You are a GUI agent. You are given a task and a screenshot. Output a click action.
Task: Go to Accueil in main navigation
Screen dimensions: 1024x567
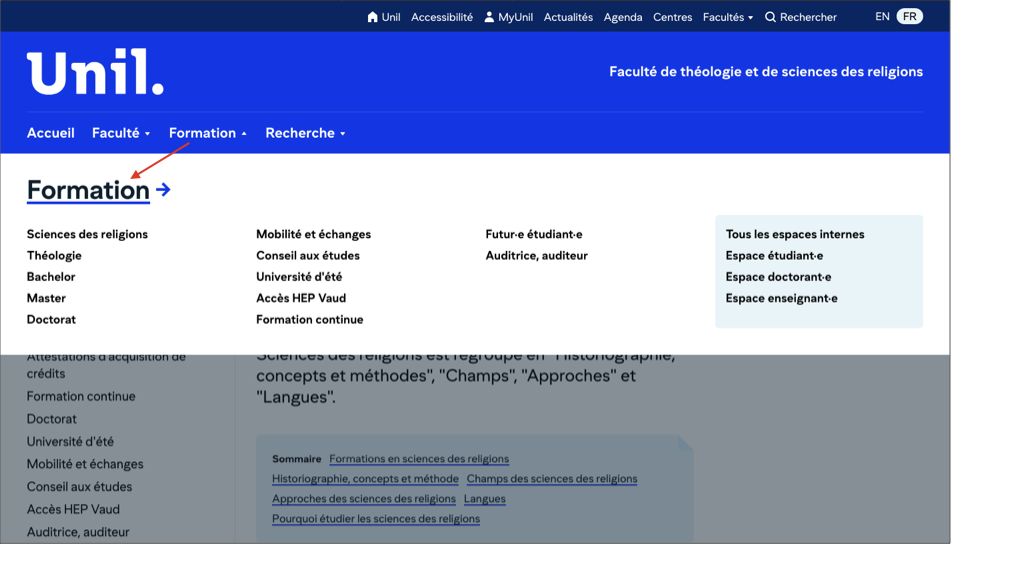pos(50,133)
